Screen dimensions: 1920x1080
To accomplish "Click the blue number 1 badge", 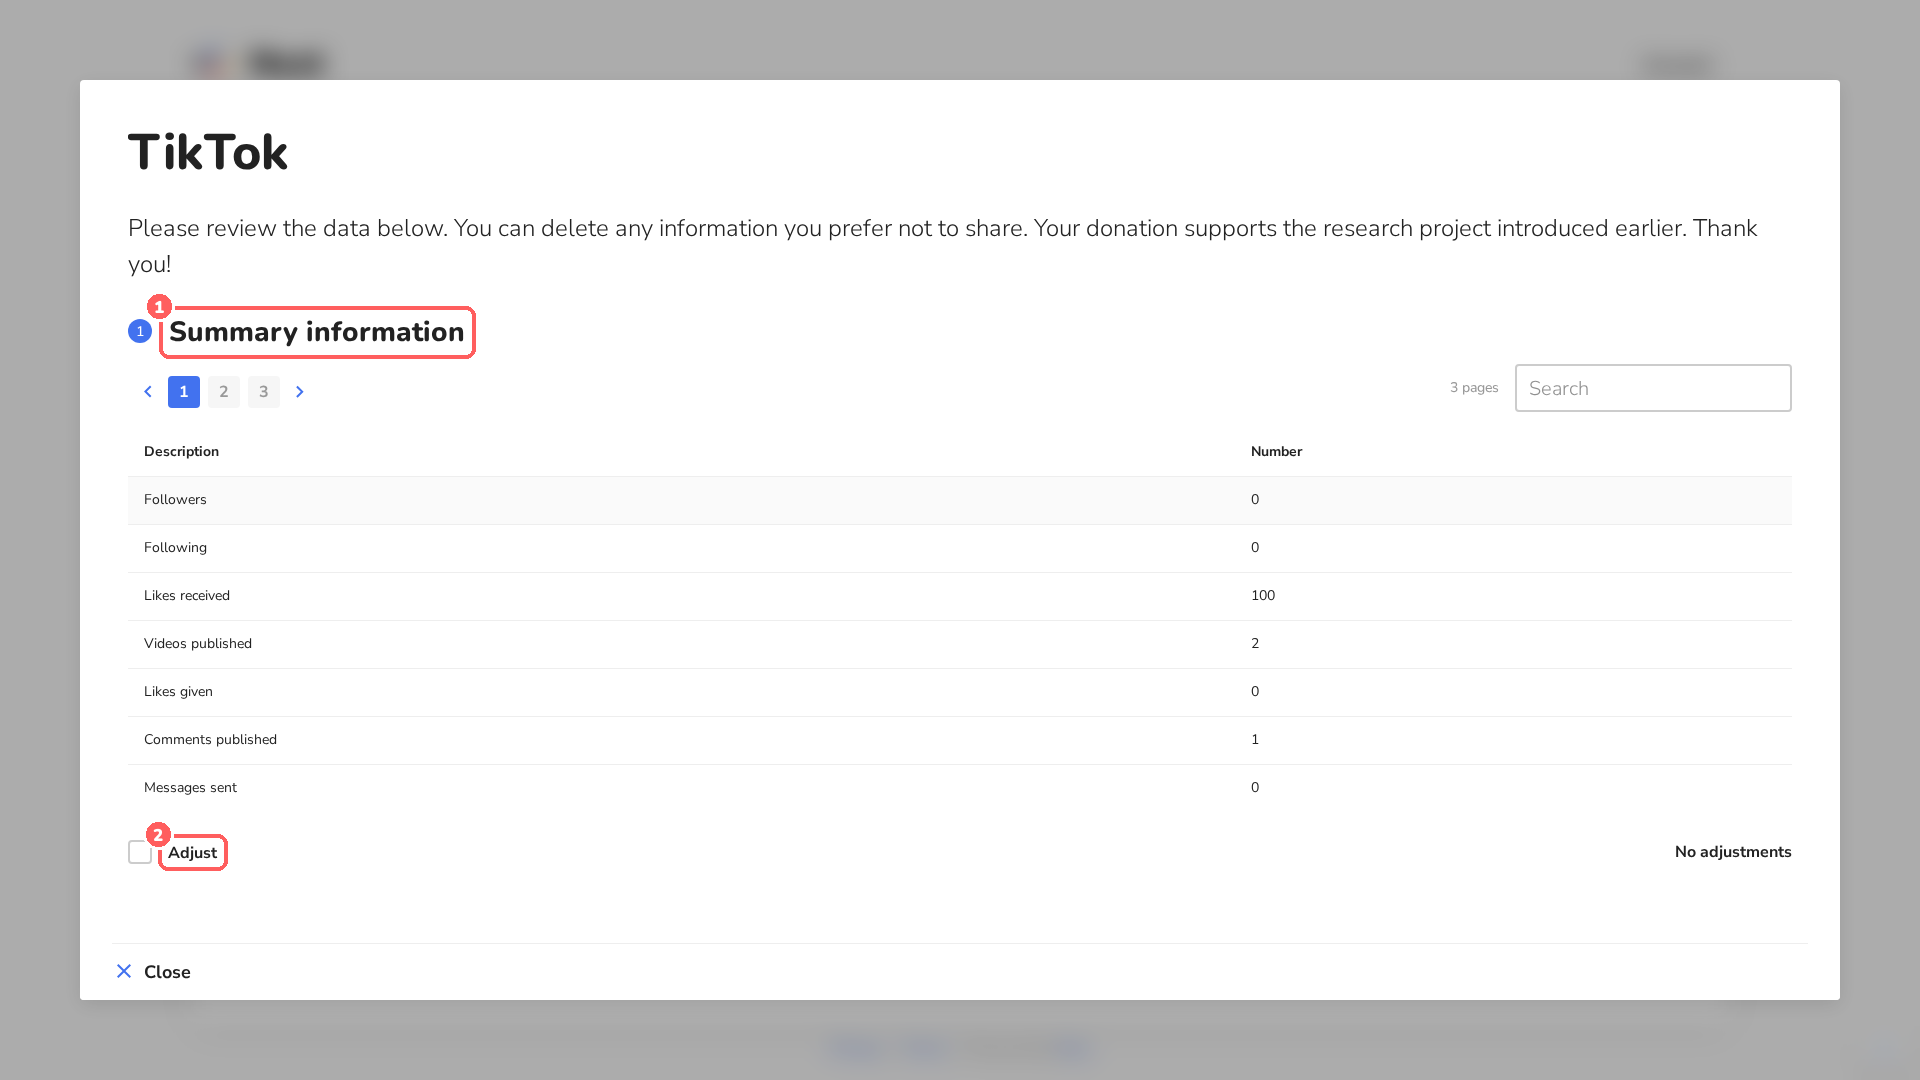I will point(140,331).
